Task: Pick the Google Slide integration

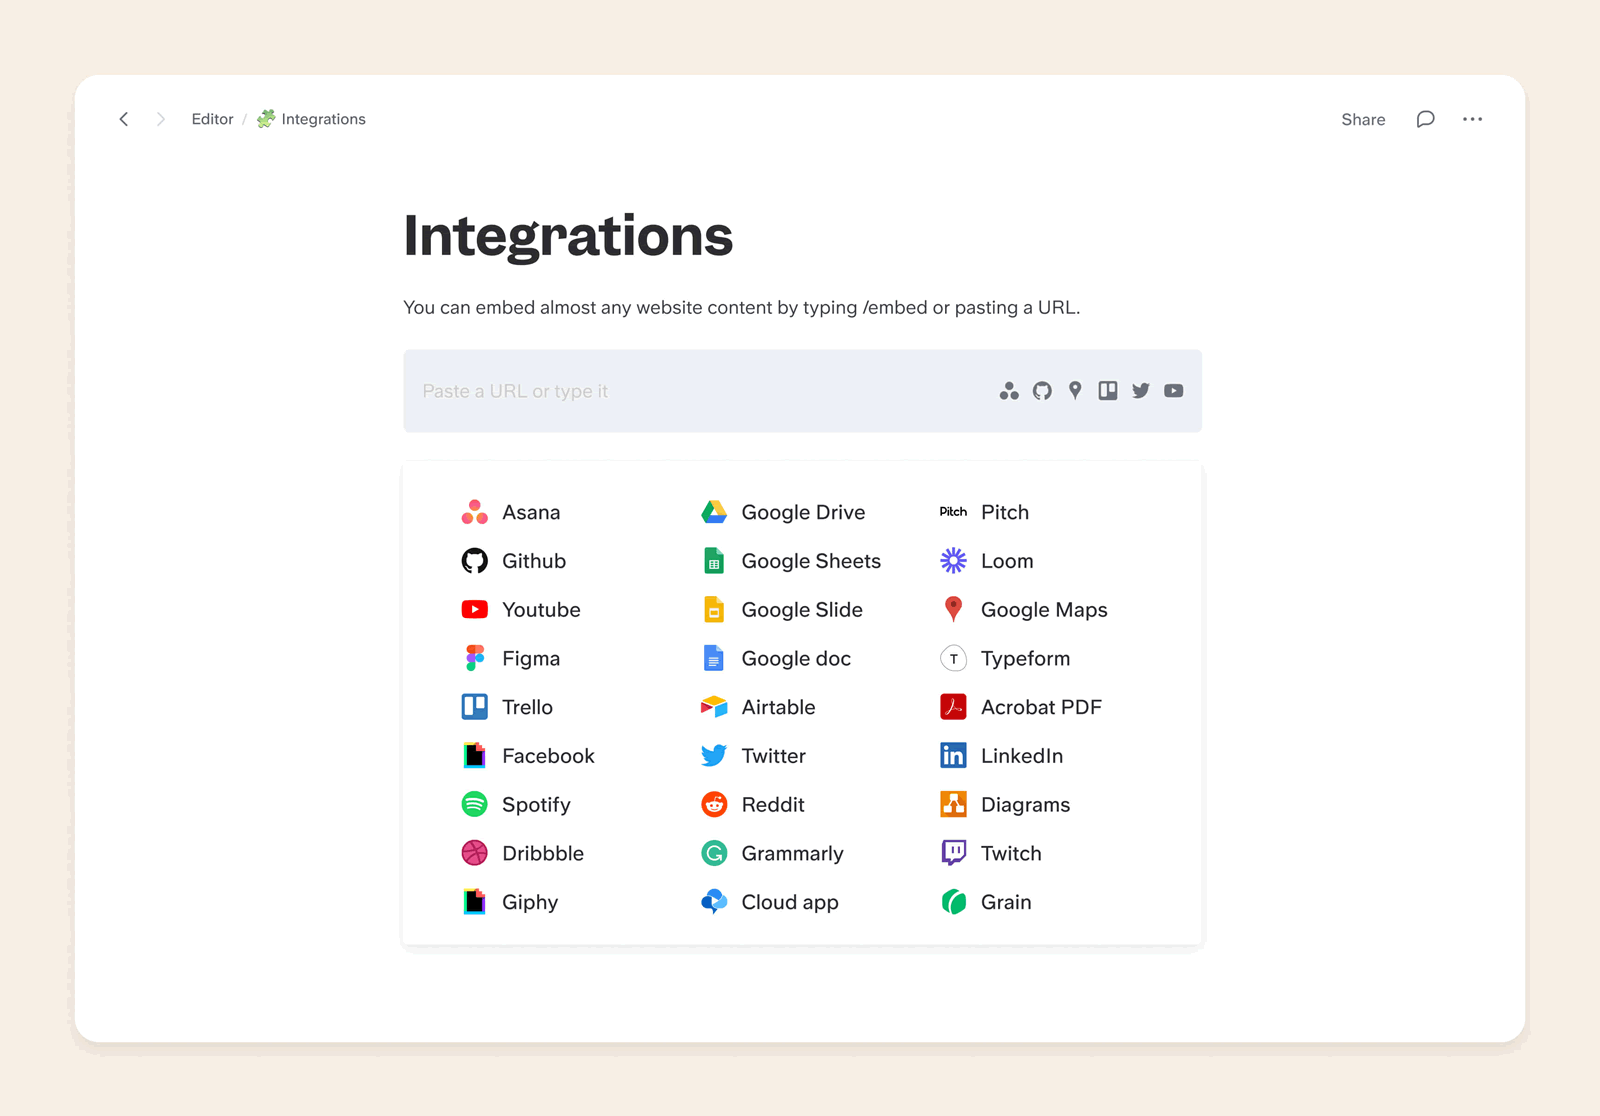Action: click(782, 610)
